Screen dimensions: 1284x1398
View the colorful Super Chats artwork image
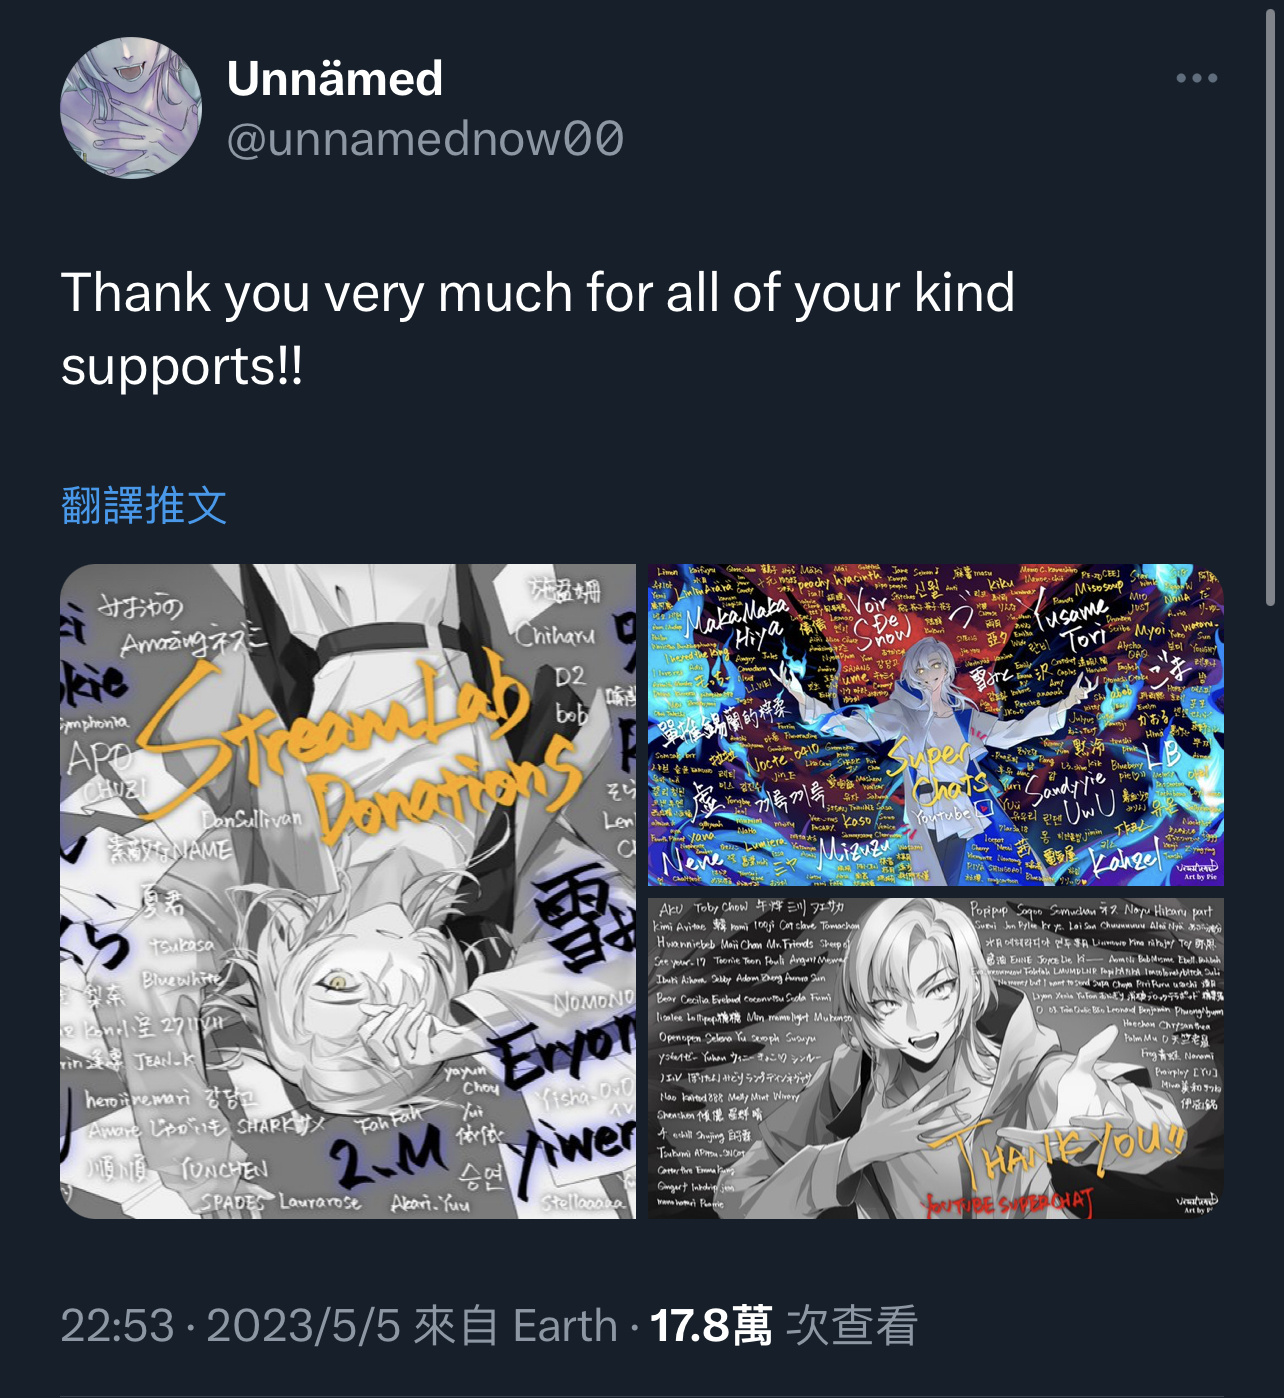[x=935, y=725]
